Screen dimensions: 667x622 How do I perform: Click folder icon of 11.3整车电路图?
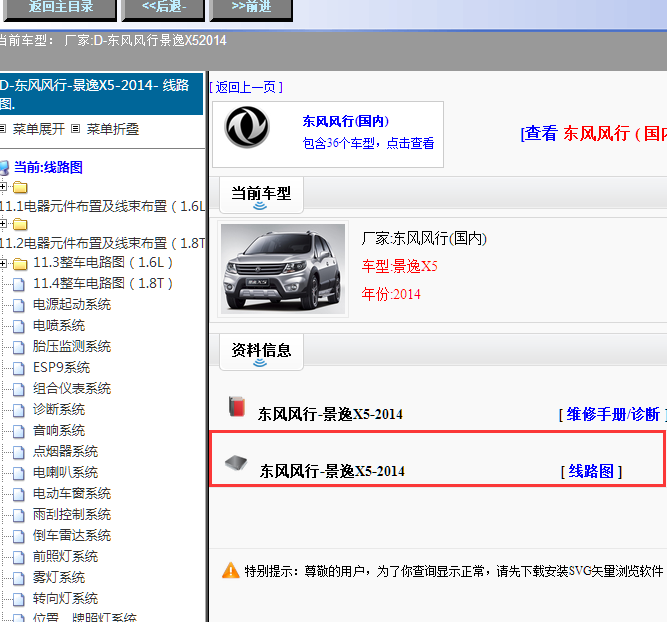(20, 264)
